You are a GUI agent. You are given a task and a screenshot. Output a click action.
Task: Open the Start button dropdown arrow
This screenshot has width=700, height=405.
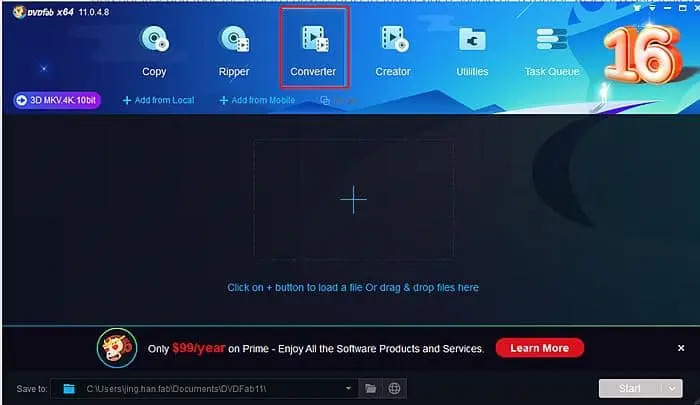tap(672, 388)
